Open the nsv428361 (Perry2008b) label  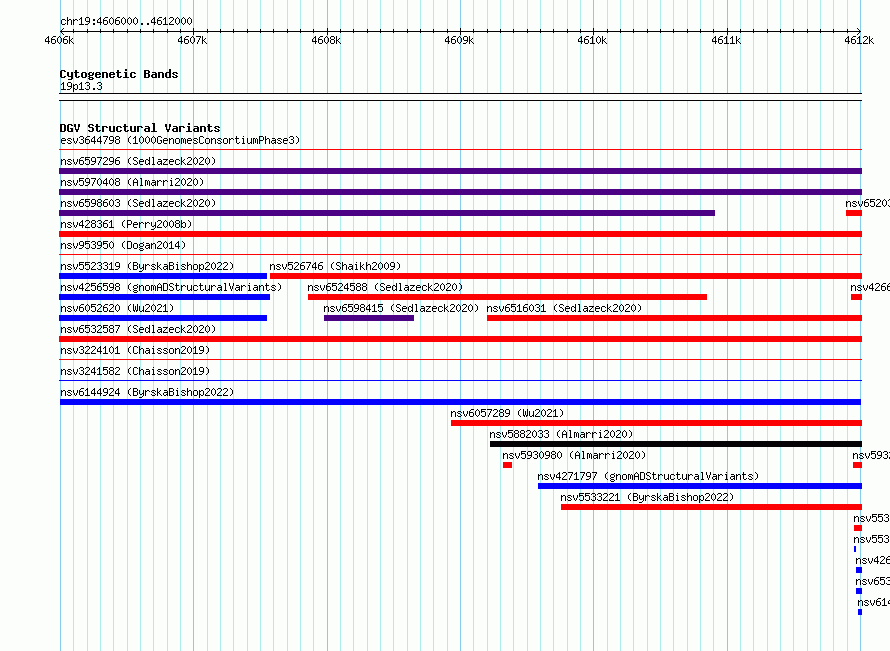126,224
